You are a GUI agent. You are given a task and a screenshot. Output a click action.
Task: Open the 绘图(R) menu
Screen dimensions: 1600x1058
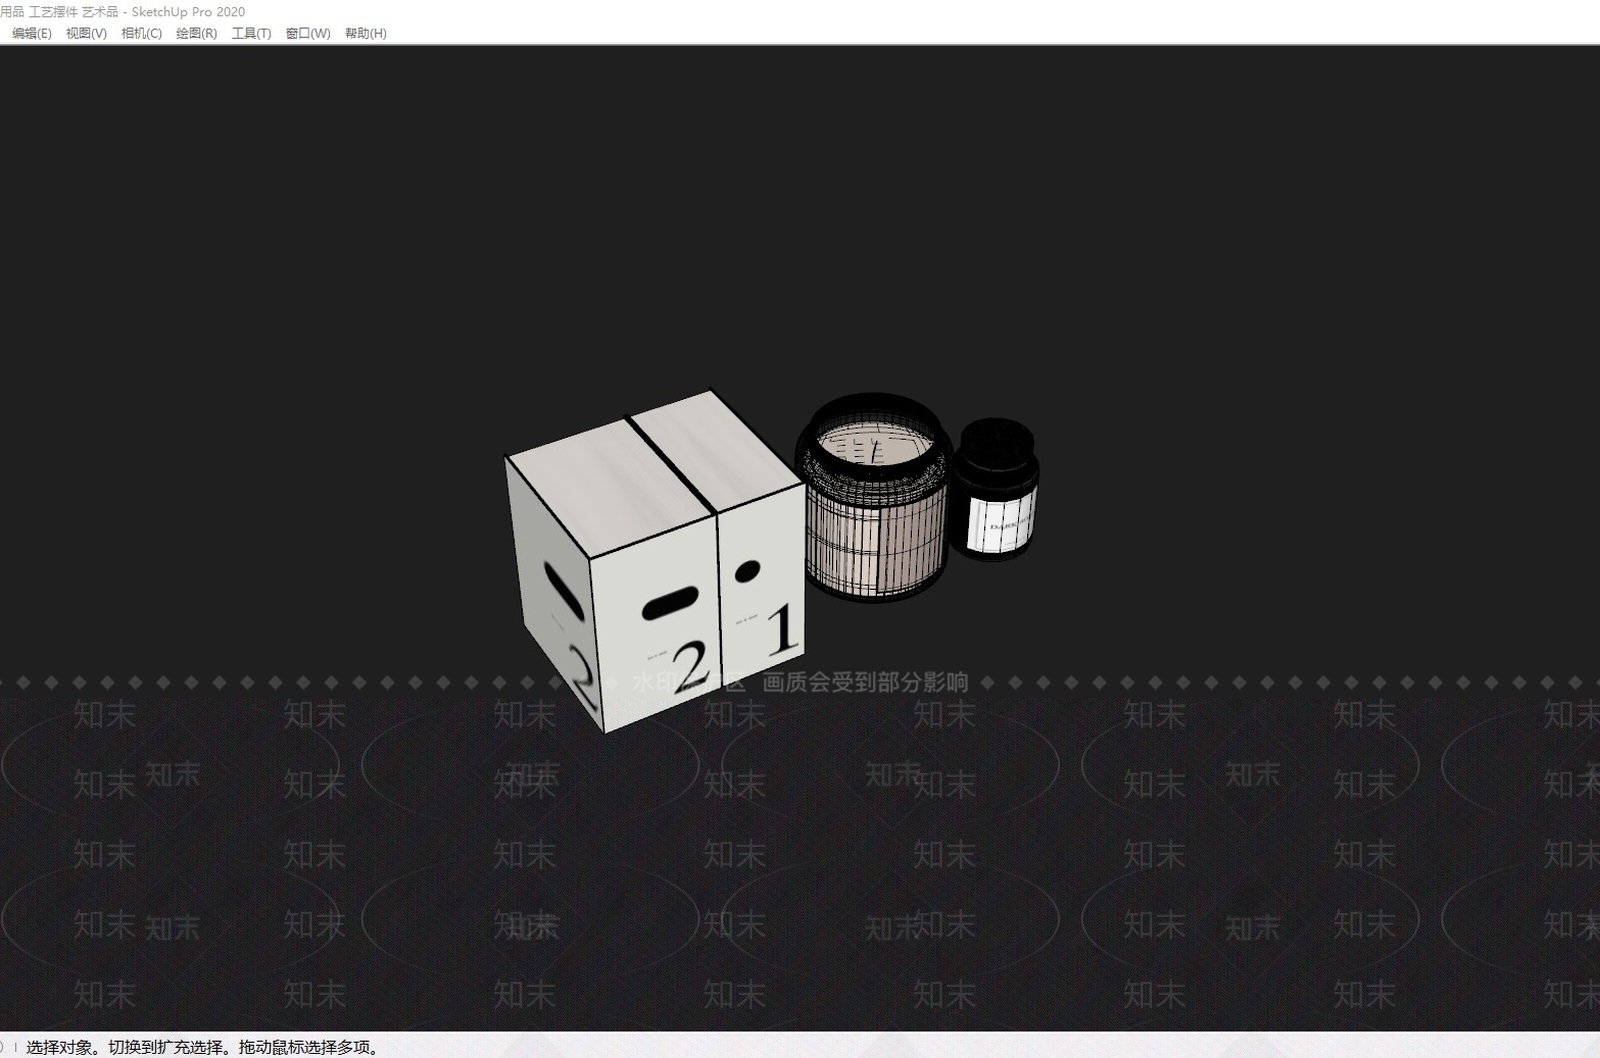[196, 33]
